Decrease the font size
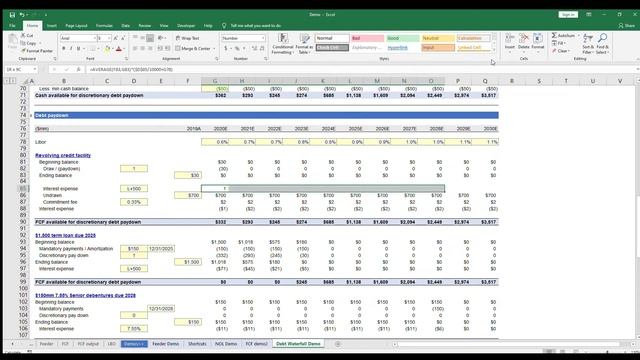 (122, 38)
